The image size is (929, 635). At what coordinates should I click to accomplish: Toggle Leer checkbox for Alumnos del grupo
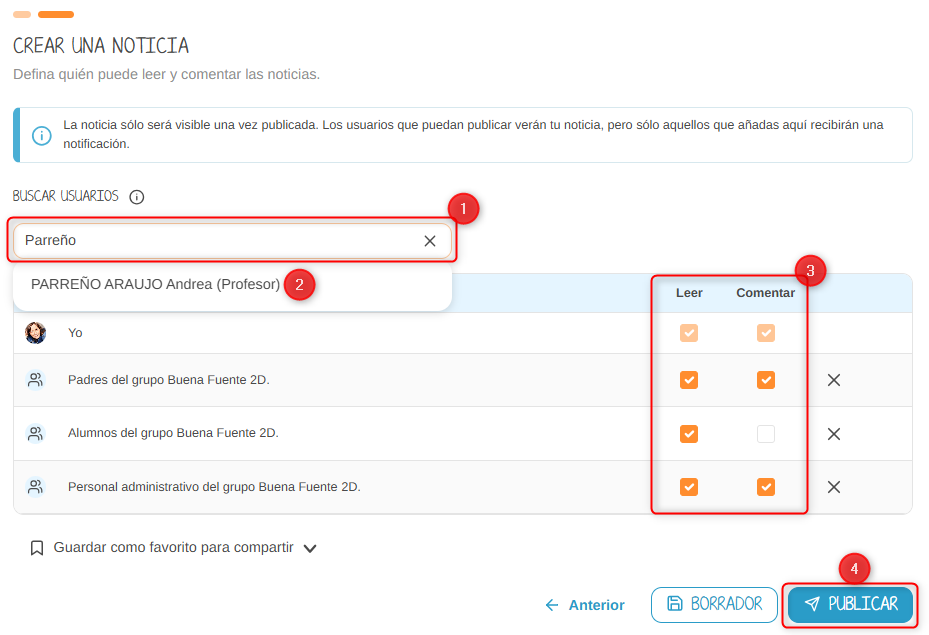click(x=688, y=434)
